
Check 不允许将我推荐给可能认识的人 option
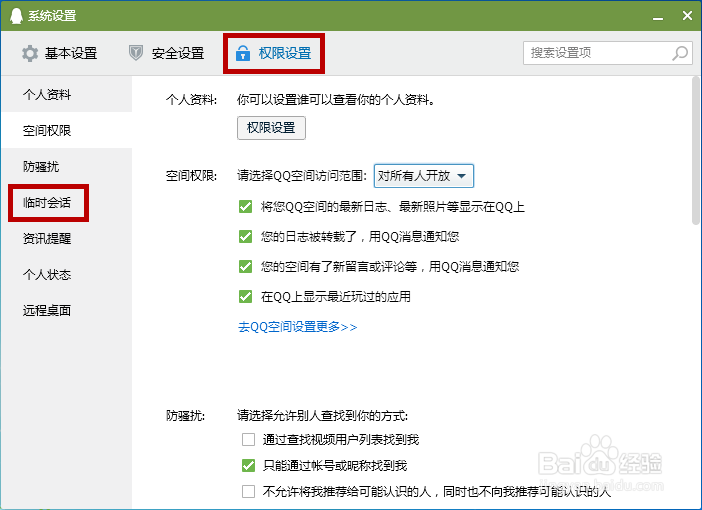[248, 492]
